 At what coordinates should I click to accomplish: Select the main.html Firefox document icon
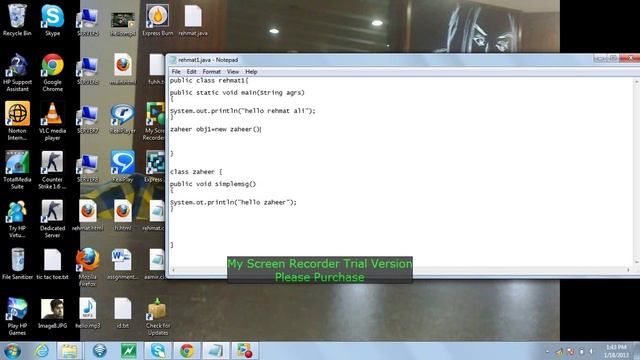tap(122, 69)
